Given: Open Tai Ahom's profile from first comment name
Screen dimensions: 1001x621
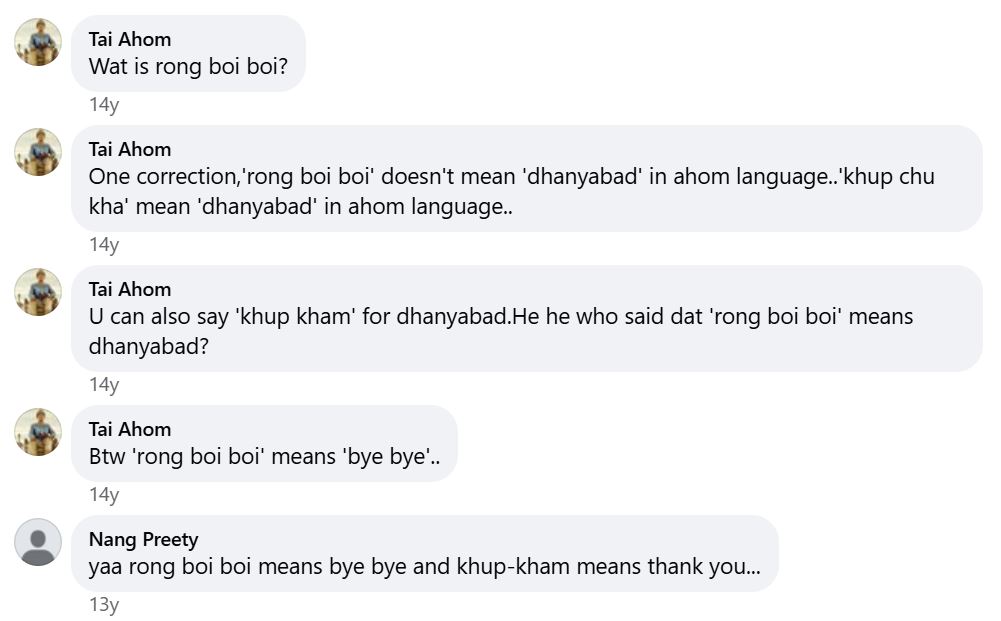Looking at the screenshot, I should [130, 39].
